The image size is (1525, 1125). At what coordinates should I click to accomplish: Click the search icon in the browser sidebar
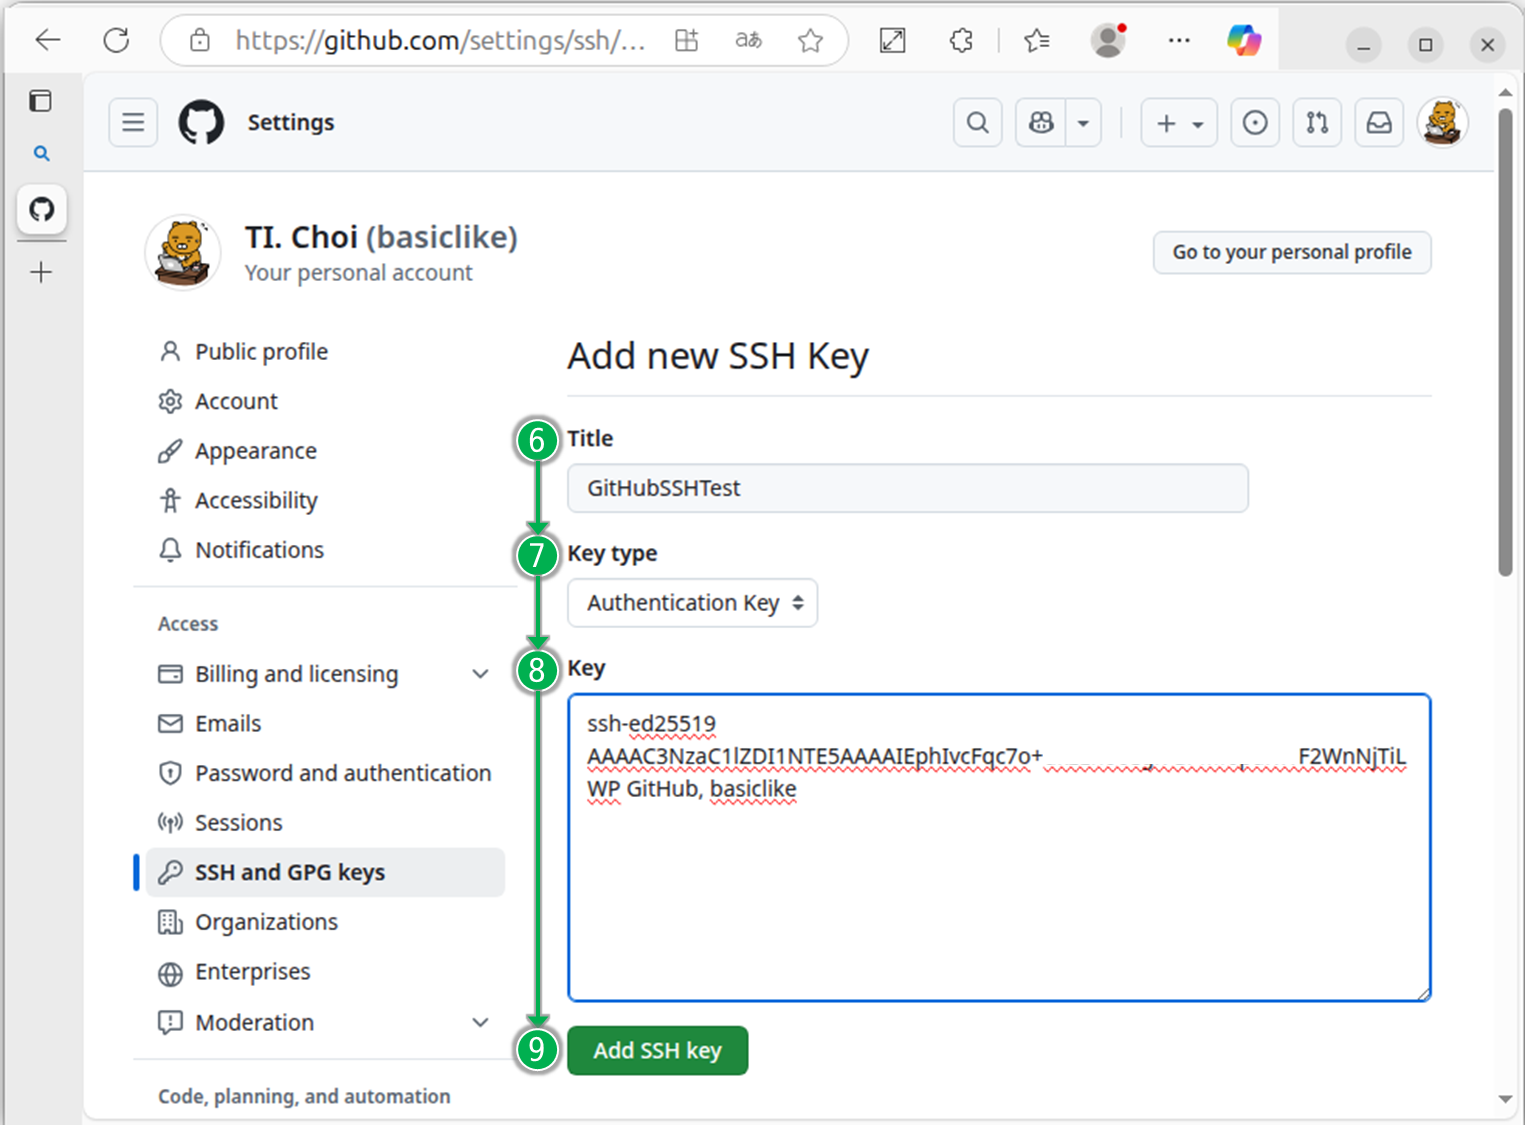[41, 153]
